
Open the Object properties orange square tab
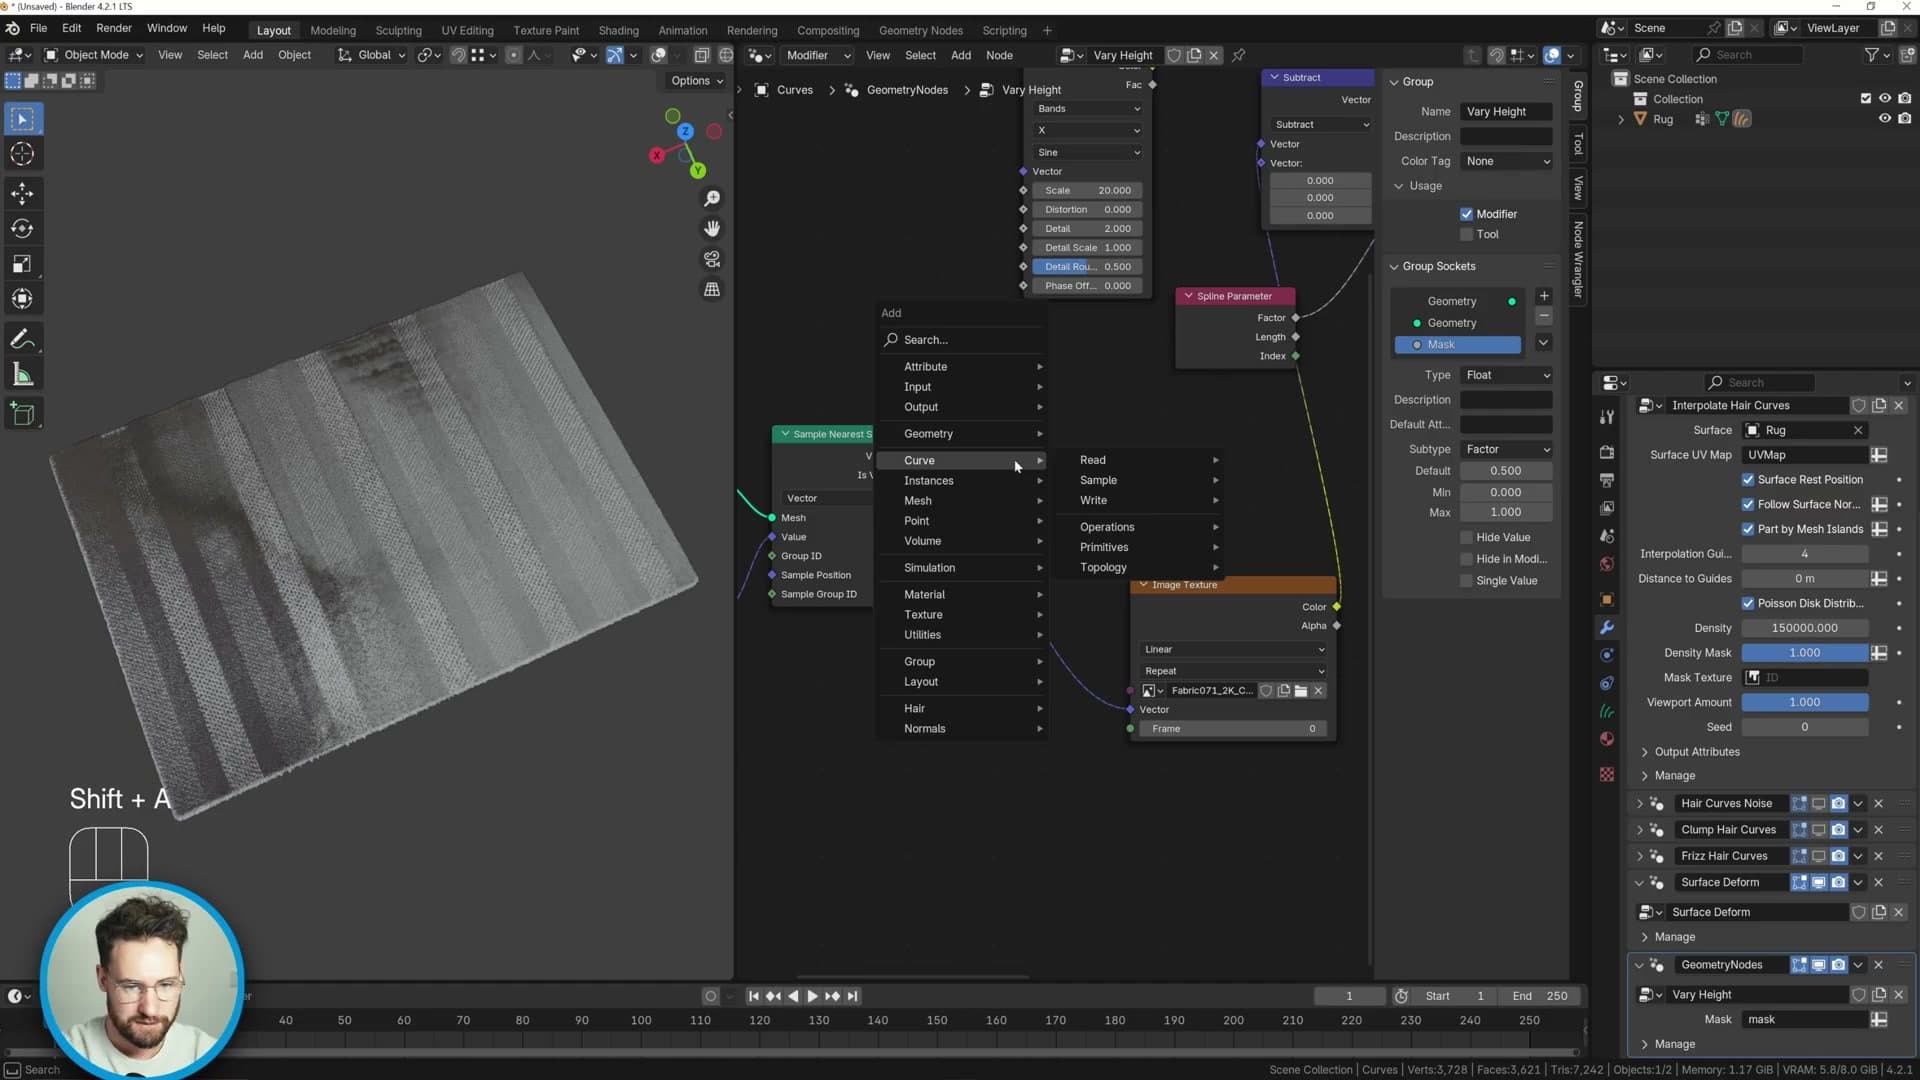click(x=1607, y=600)
